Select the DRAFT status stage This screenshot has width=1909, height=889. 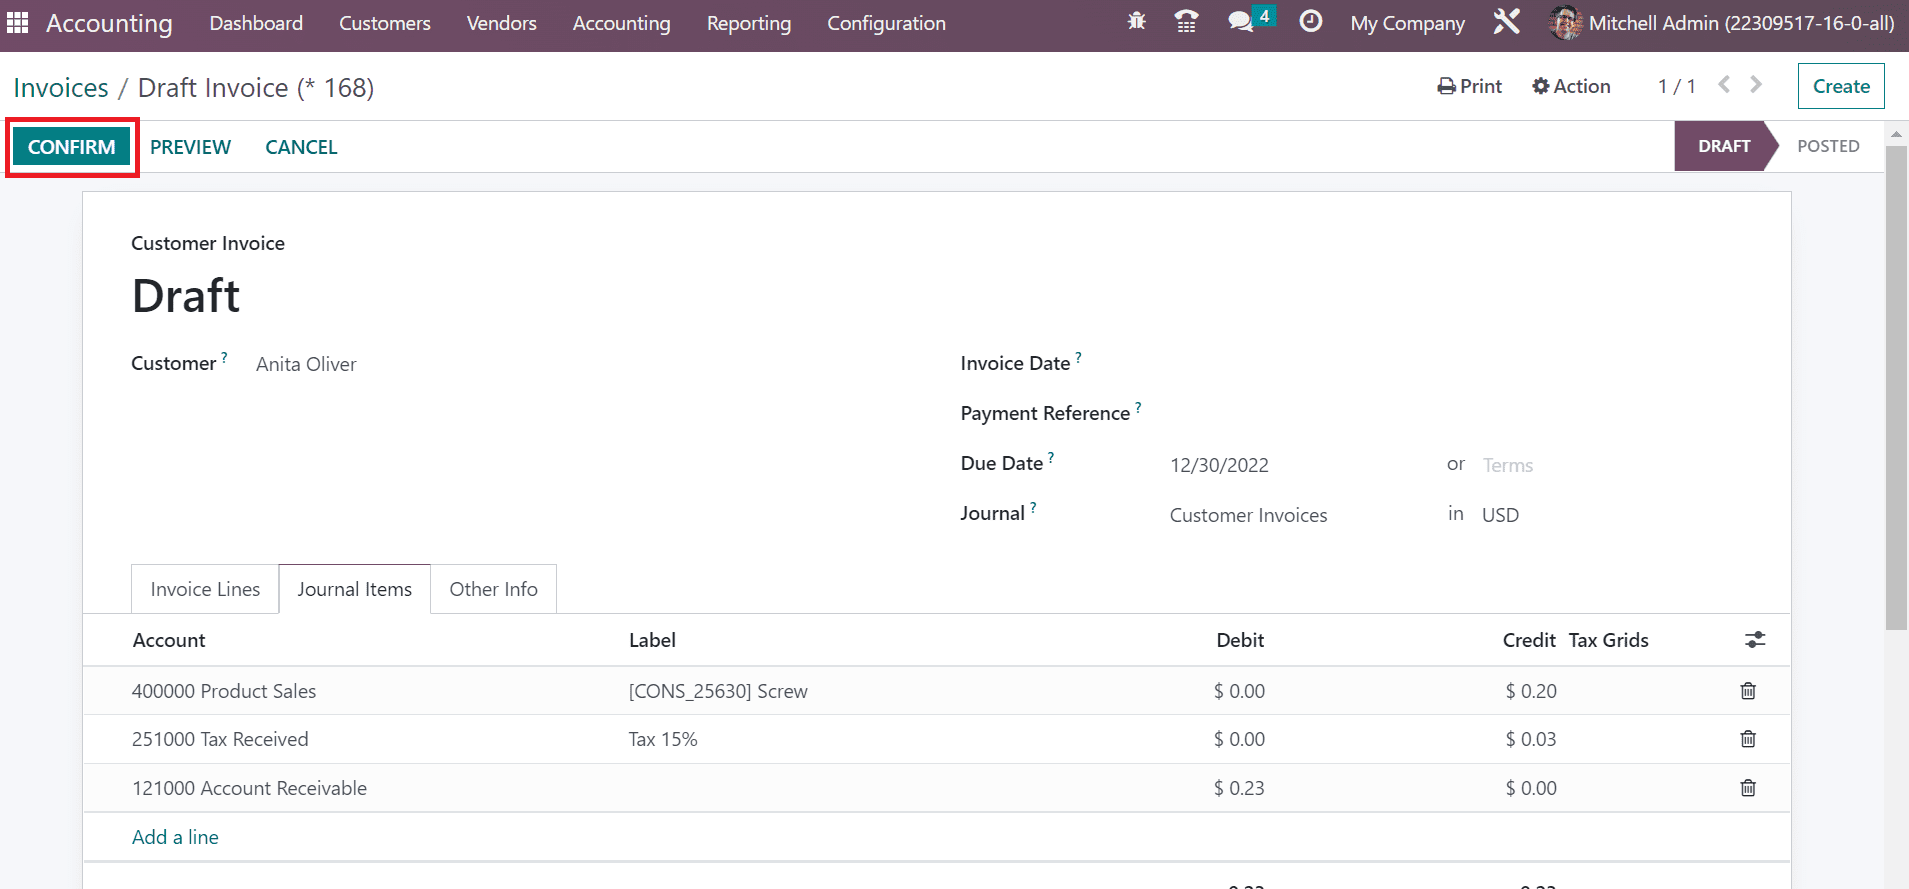1724,146
